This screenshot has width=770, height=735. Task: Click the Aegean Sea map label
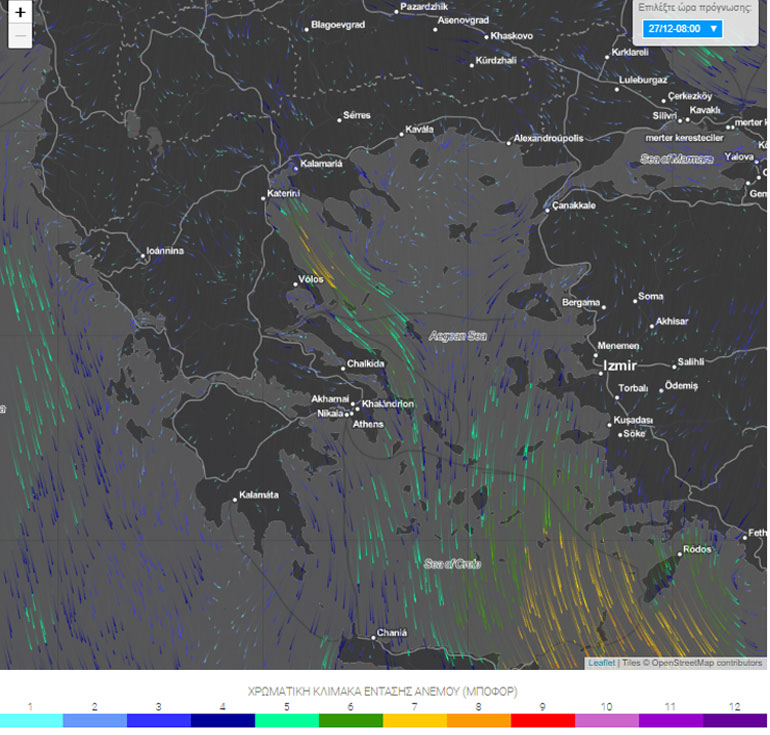click(x=457, y=337)
